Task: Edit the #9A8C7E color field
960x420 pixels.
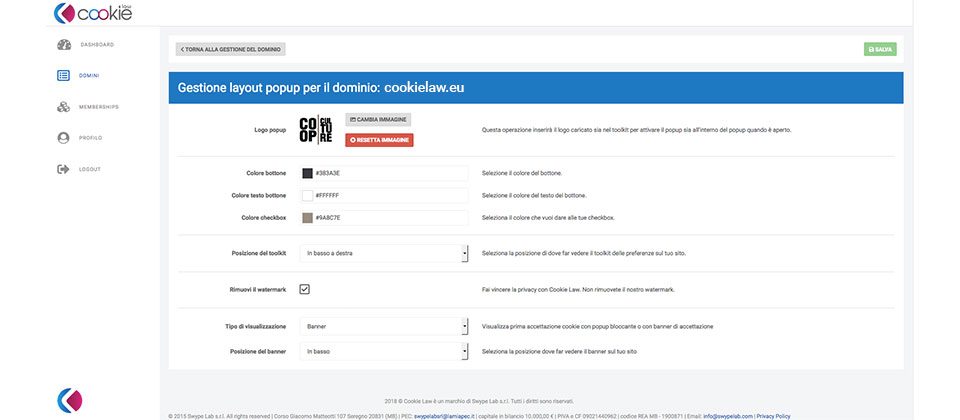Action: tap(384, 218)
